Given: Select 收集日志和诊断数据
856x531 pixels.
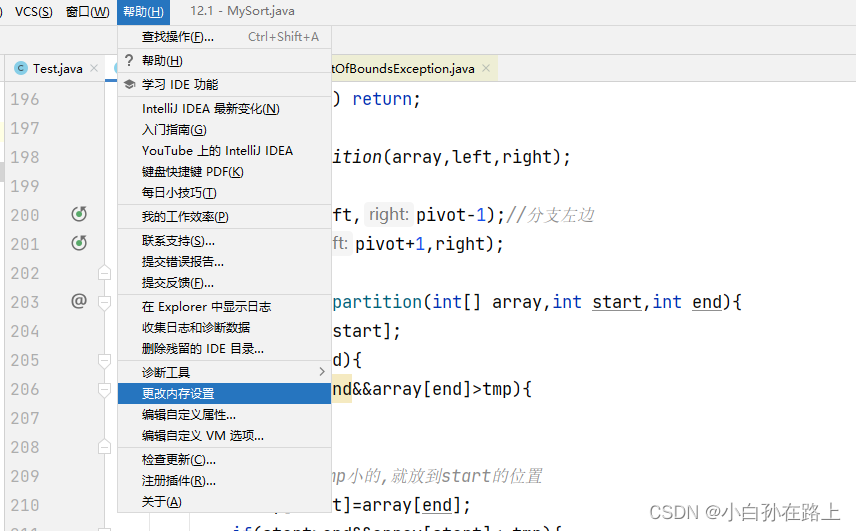Looking at the screenshot, I should pyautogui.click(x=224, y=327).
